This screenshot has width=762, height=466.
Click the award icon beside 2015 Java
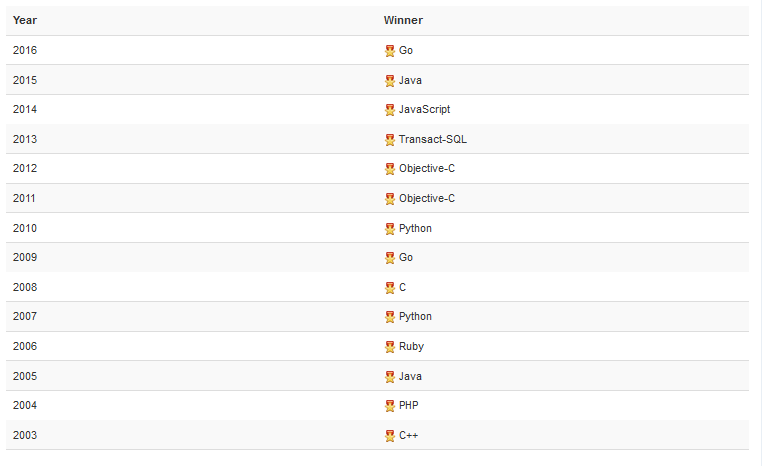tap(390, 81)
